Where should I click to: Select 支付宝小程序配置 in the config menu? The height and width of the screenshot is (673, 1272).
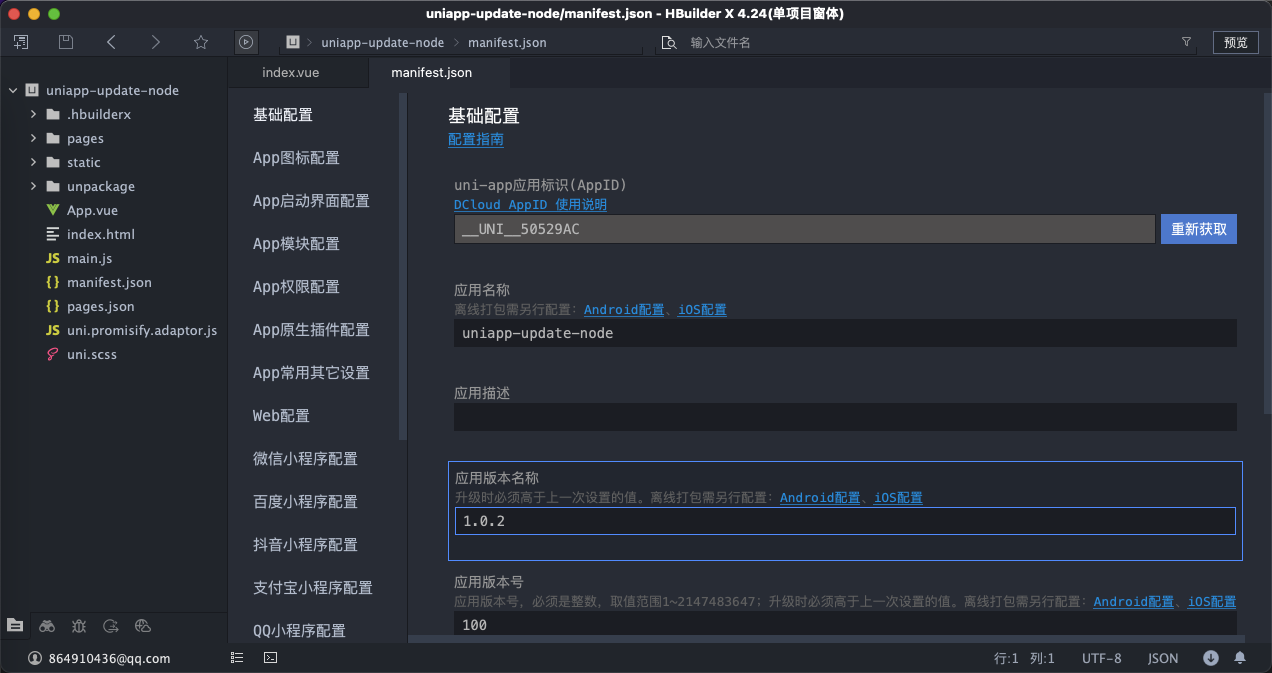coord(312,588)
